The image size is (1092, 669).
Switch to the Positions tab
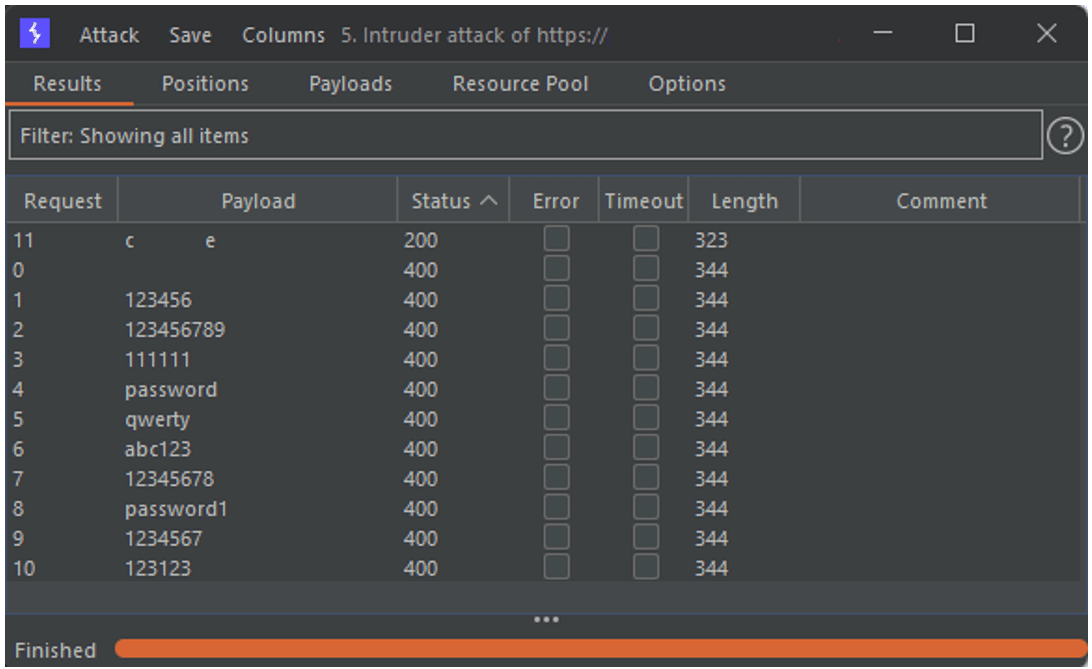point(205,84)
